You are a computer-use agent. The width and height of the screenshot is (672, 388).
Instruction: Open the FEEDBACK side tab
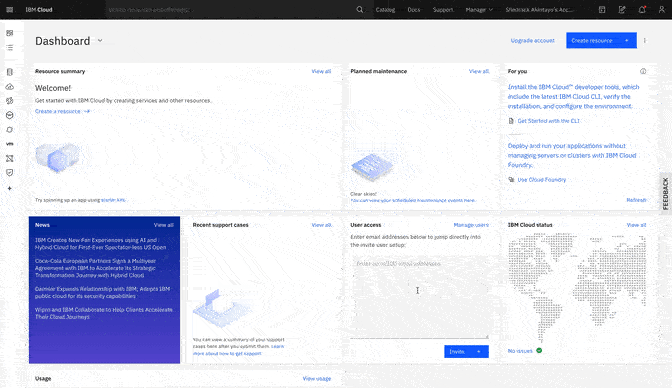(x=666, y=193)
